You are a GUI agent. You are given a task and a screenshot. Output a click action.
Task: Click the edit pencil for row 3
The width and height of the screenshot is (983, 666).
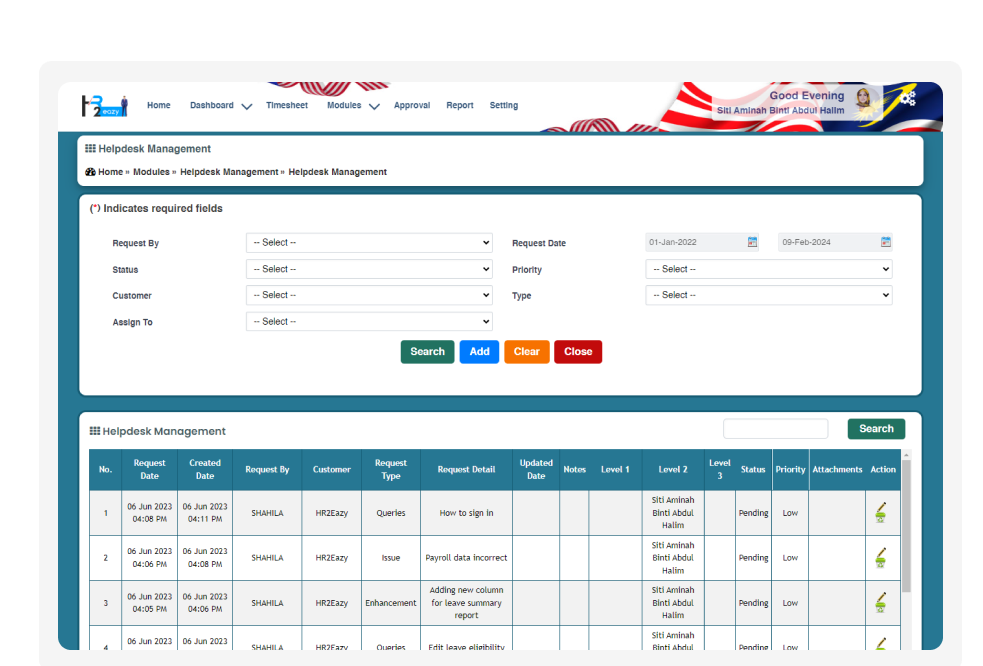pyautogui.click(x=880, y=598)
